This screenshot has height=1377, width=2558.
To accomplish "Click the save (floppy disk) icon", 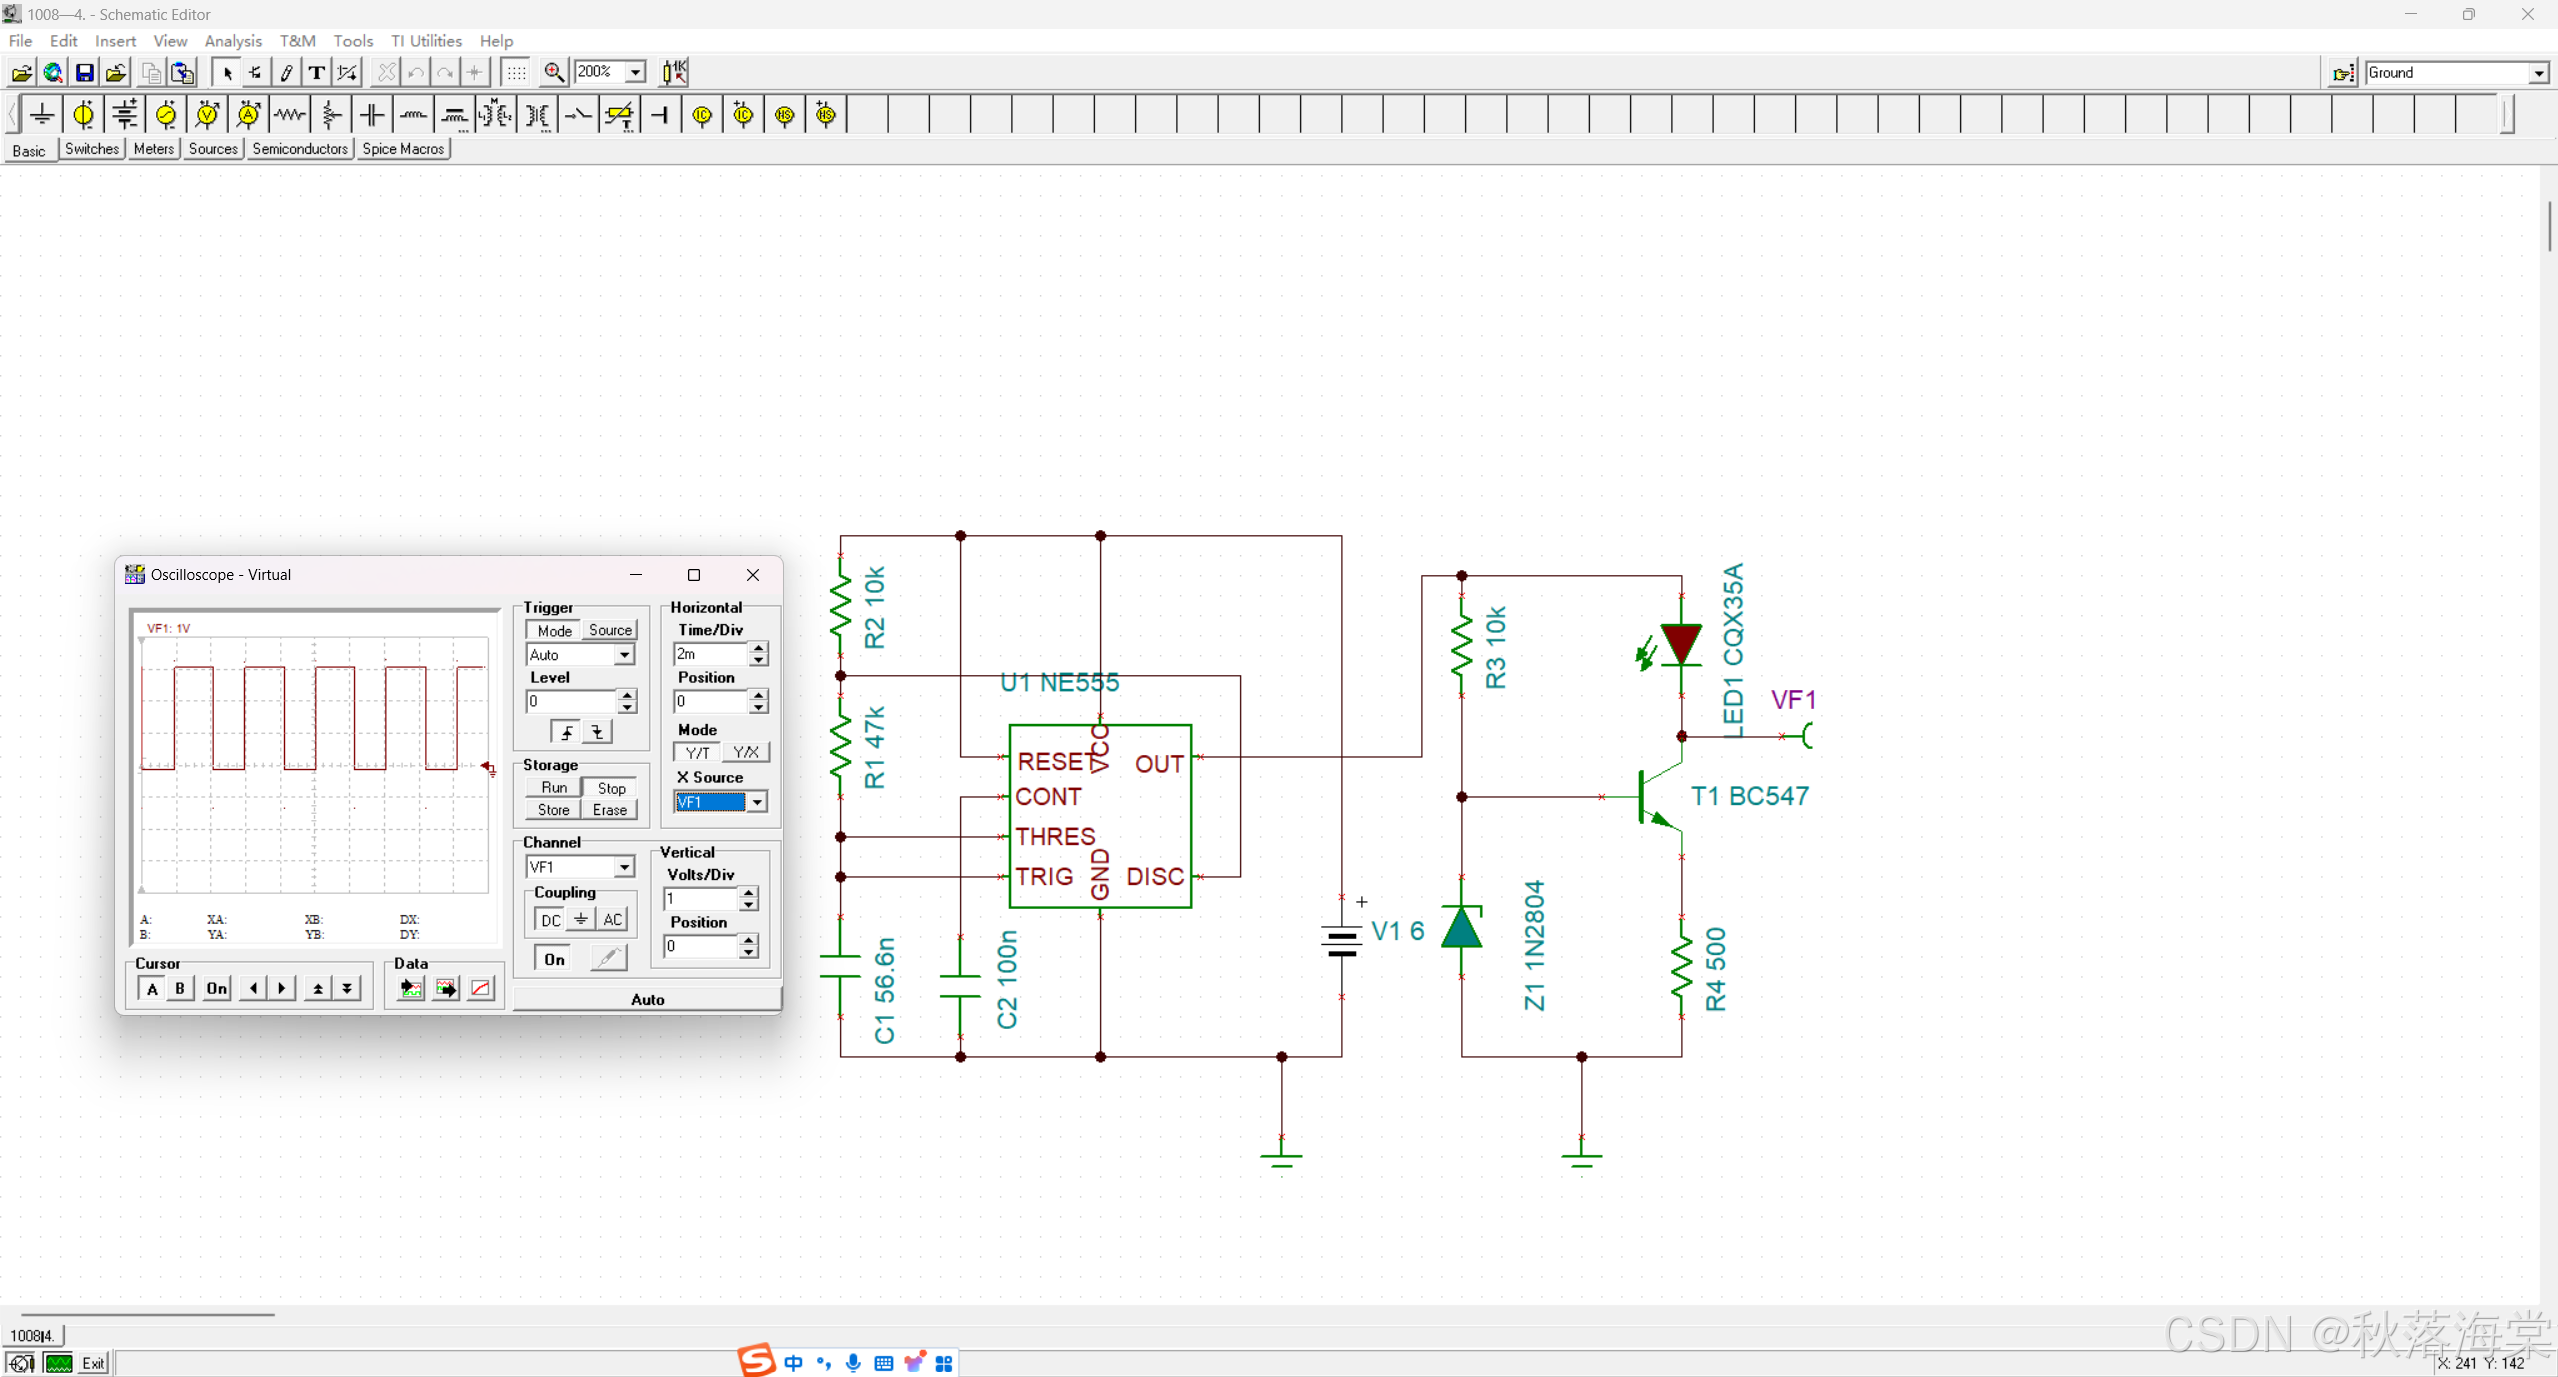I will pyautogui.click(x=85, y=72).
